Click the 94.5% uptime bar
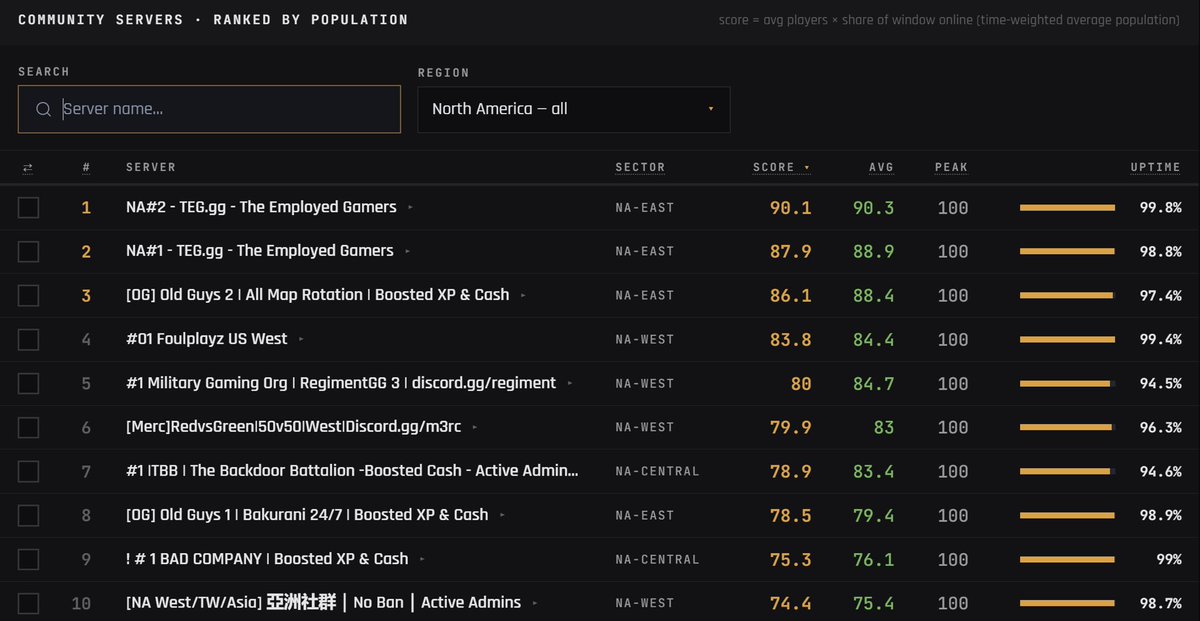 click(x=1067, y=384)
